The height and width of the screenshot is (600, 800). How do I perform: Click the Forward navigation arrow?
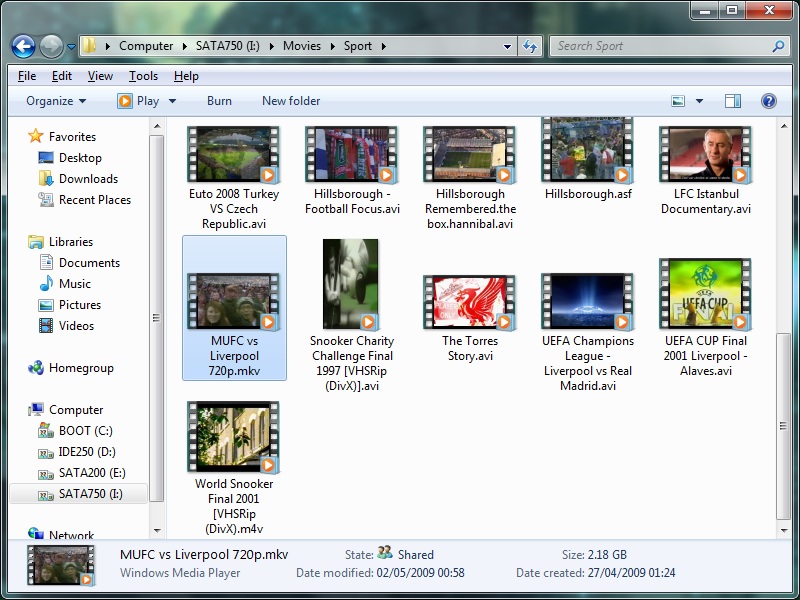[51, 46]
